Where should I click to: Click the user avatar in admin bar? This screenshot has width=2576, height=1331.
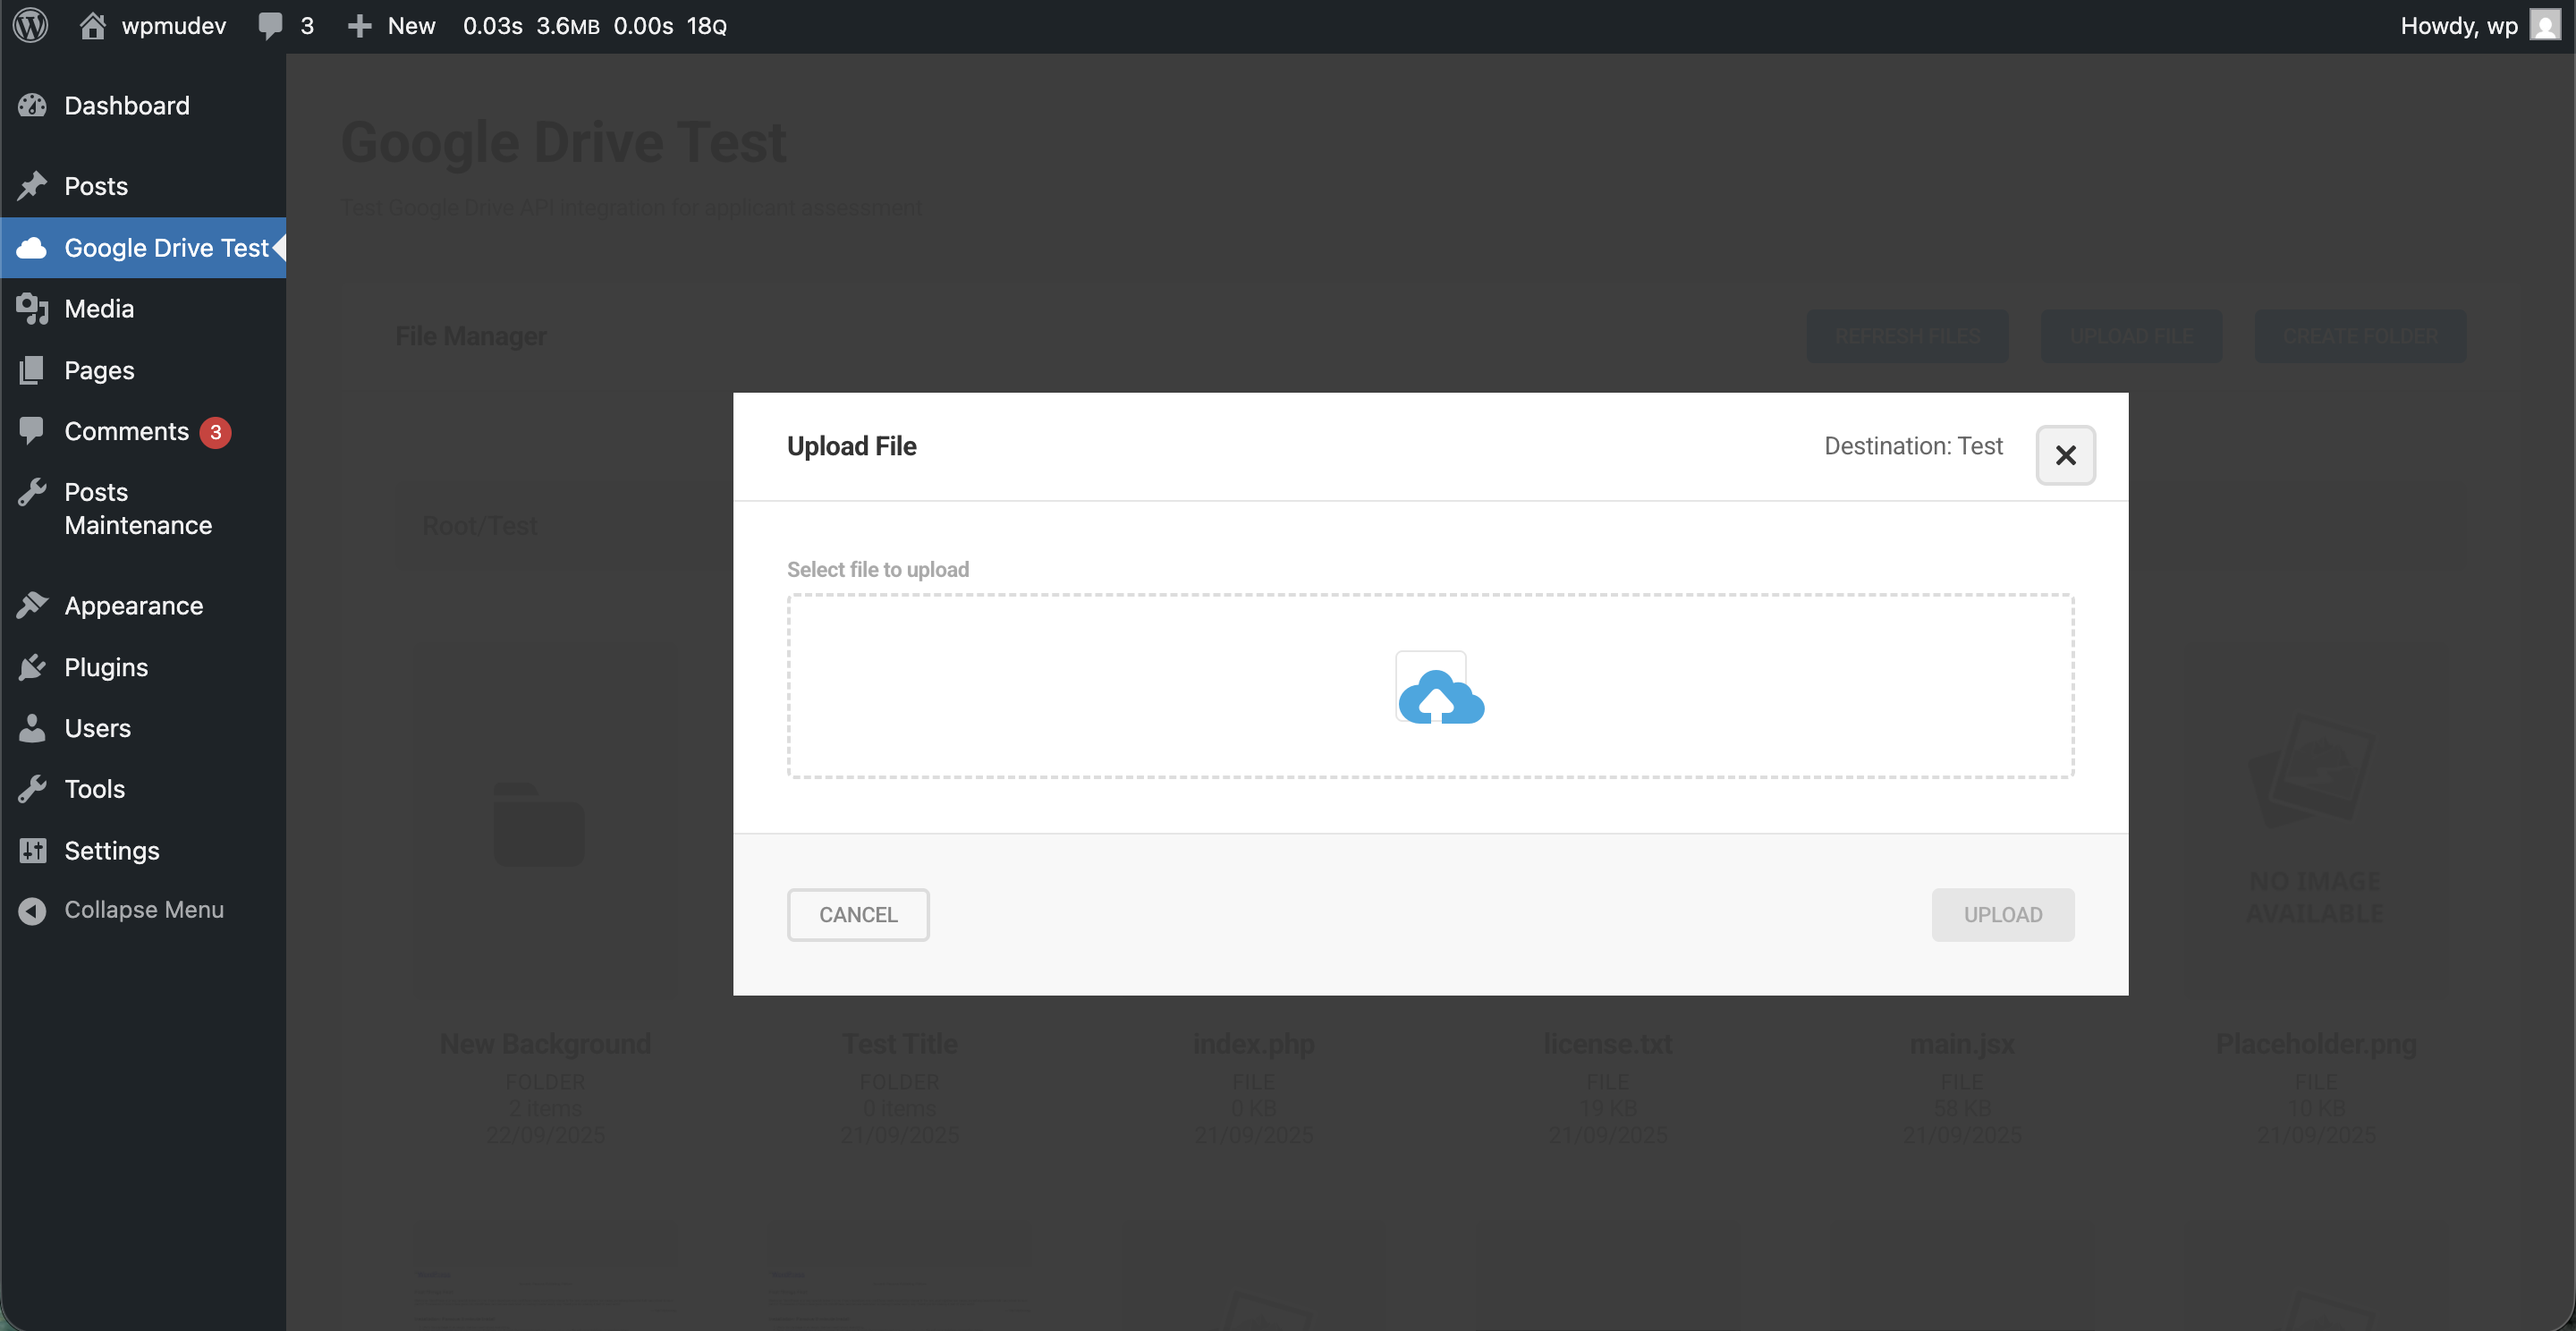(2544, 25)
